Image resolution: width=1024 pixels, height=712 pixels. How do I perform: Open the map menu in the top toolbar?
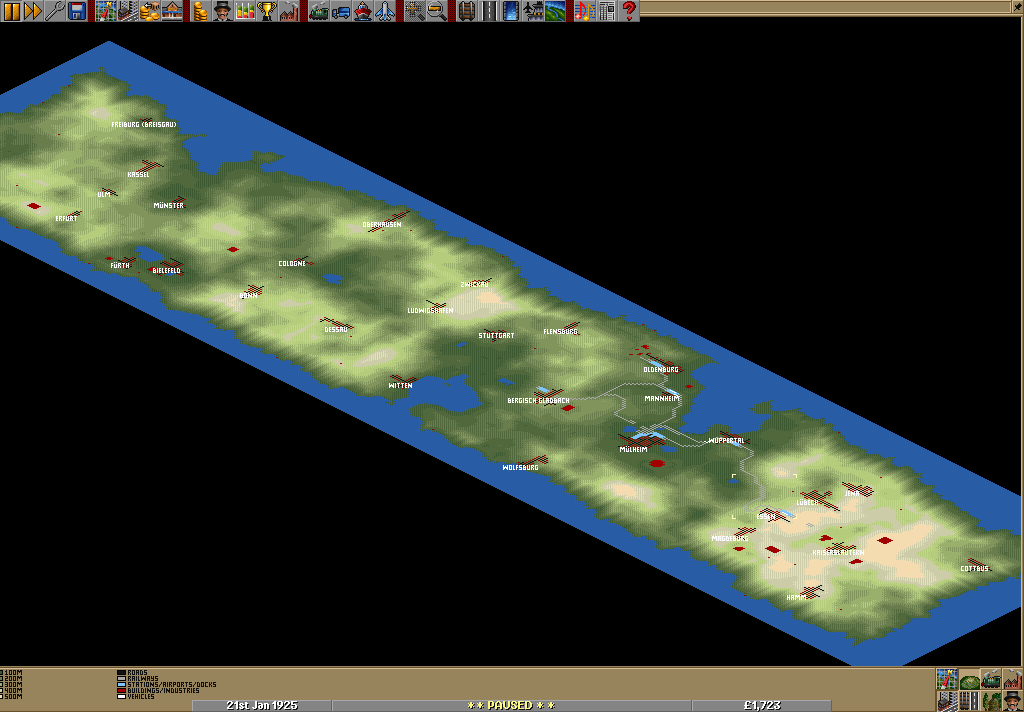pyautogui.click(x=106, y=11)
